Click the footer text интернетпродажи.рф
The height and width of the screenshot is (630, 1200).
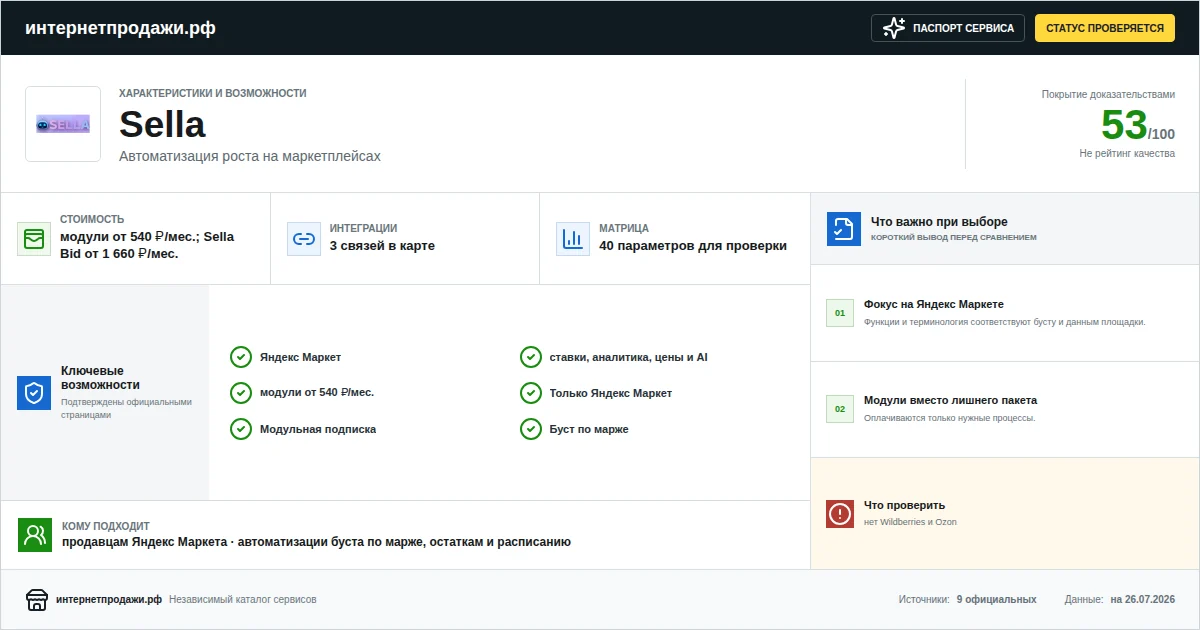109,600
